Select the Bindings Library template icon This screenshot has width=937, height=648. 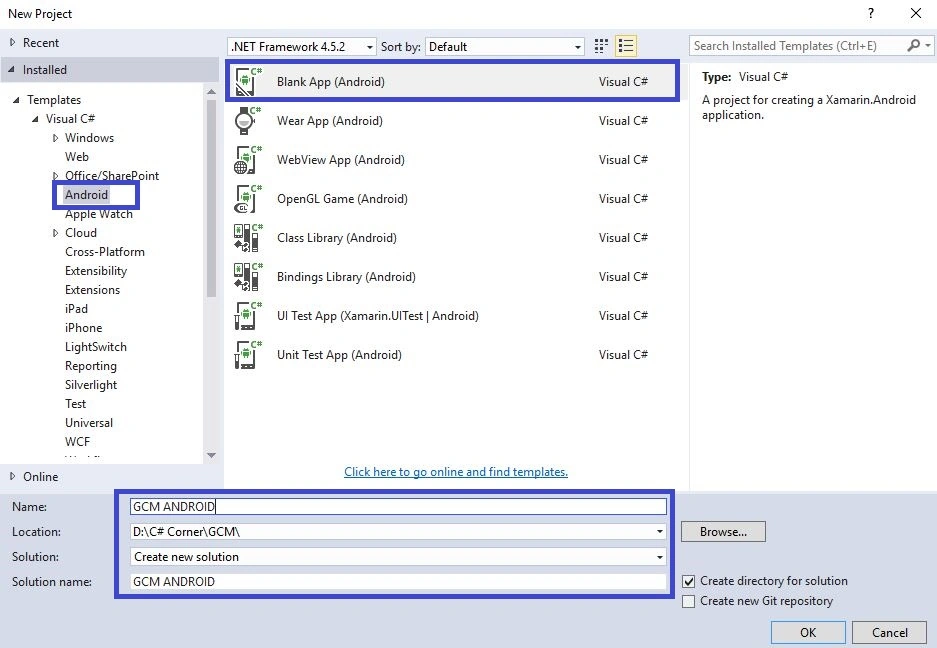pyautogui.click(x=248, y=276)
